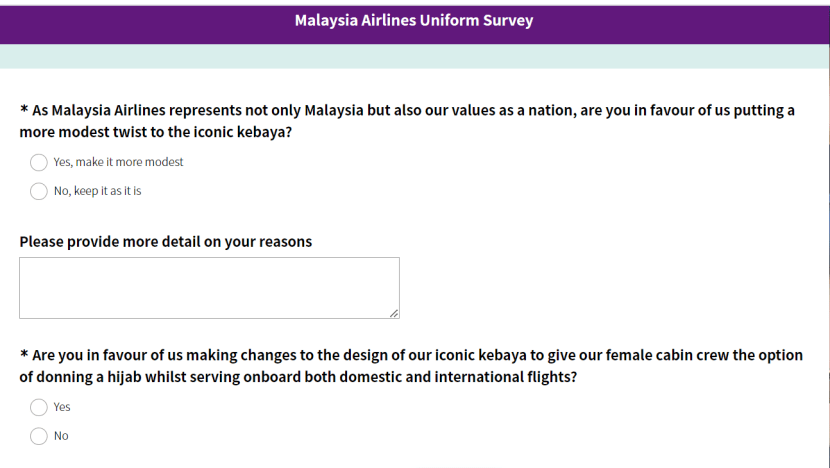Click the required asterisk before "Are you in favour"

pyautogui.click(x=24, y=354)
